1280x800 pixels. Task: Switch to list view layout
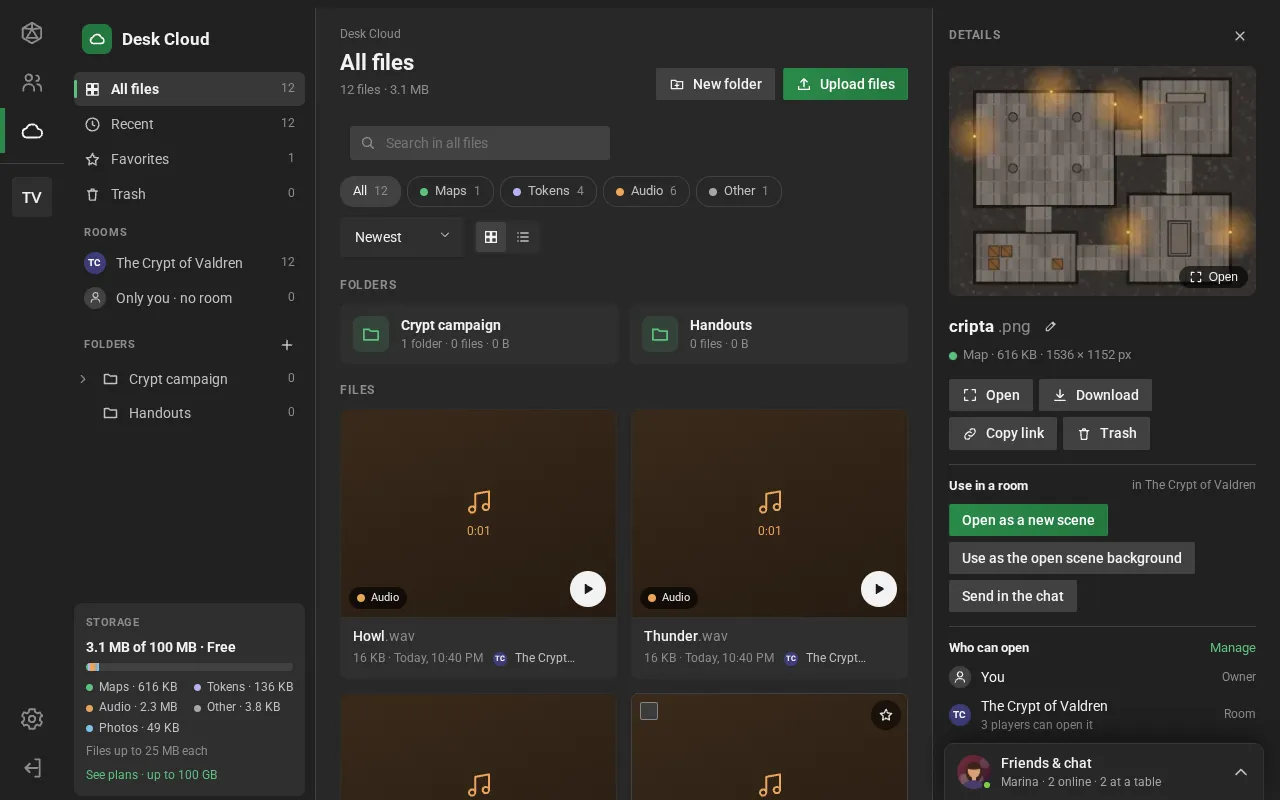[x=523, y=237]
